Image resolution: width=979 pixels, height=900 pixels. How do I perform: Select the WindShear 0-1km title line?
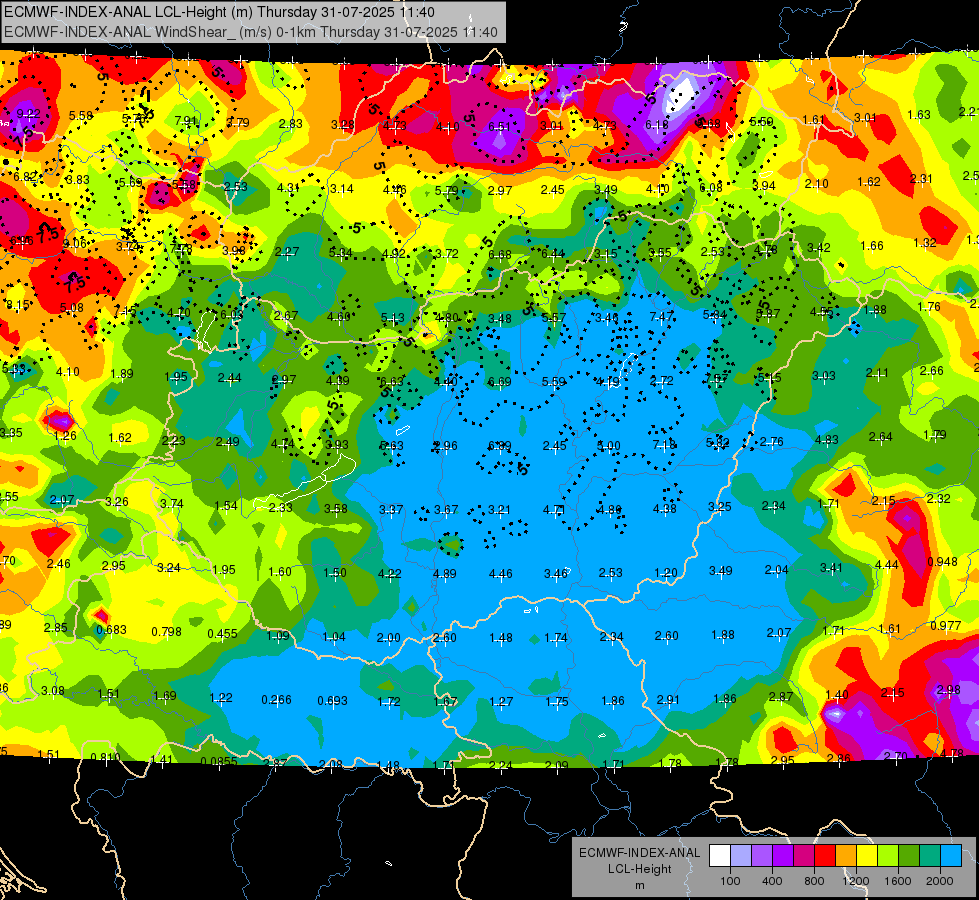pos(251,32)
